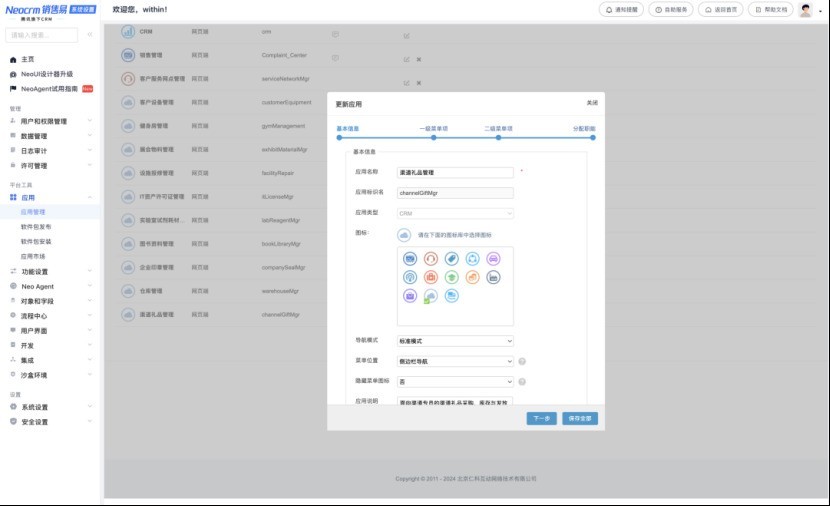Pick the green graduation cap icon
The width and height of the screenshot is (830, 506).
452,277
